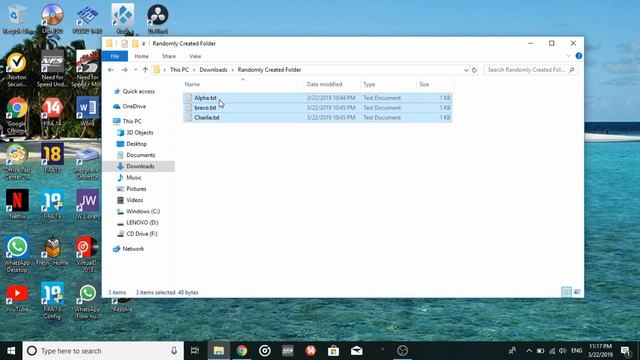Expand the address bar history dropdown

click(466, 70)
